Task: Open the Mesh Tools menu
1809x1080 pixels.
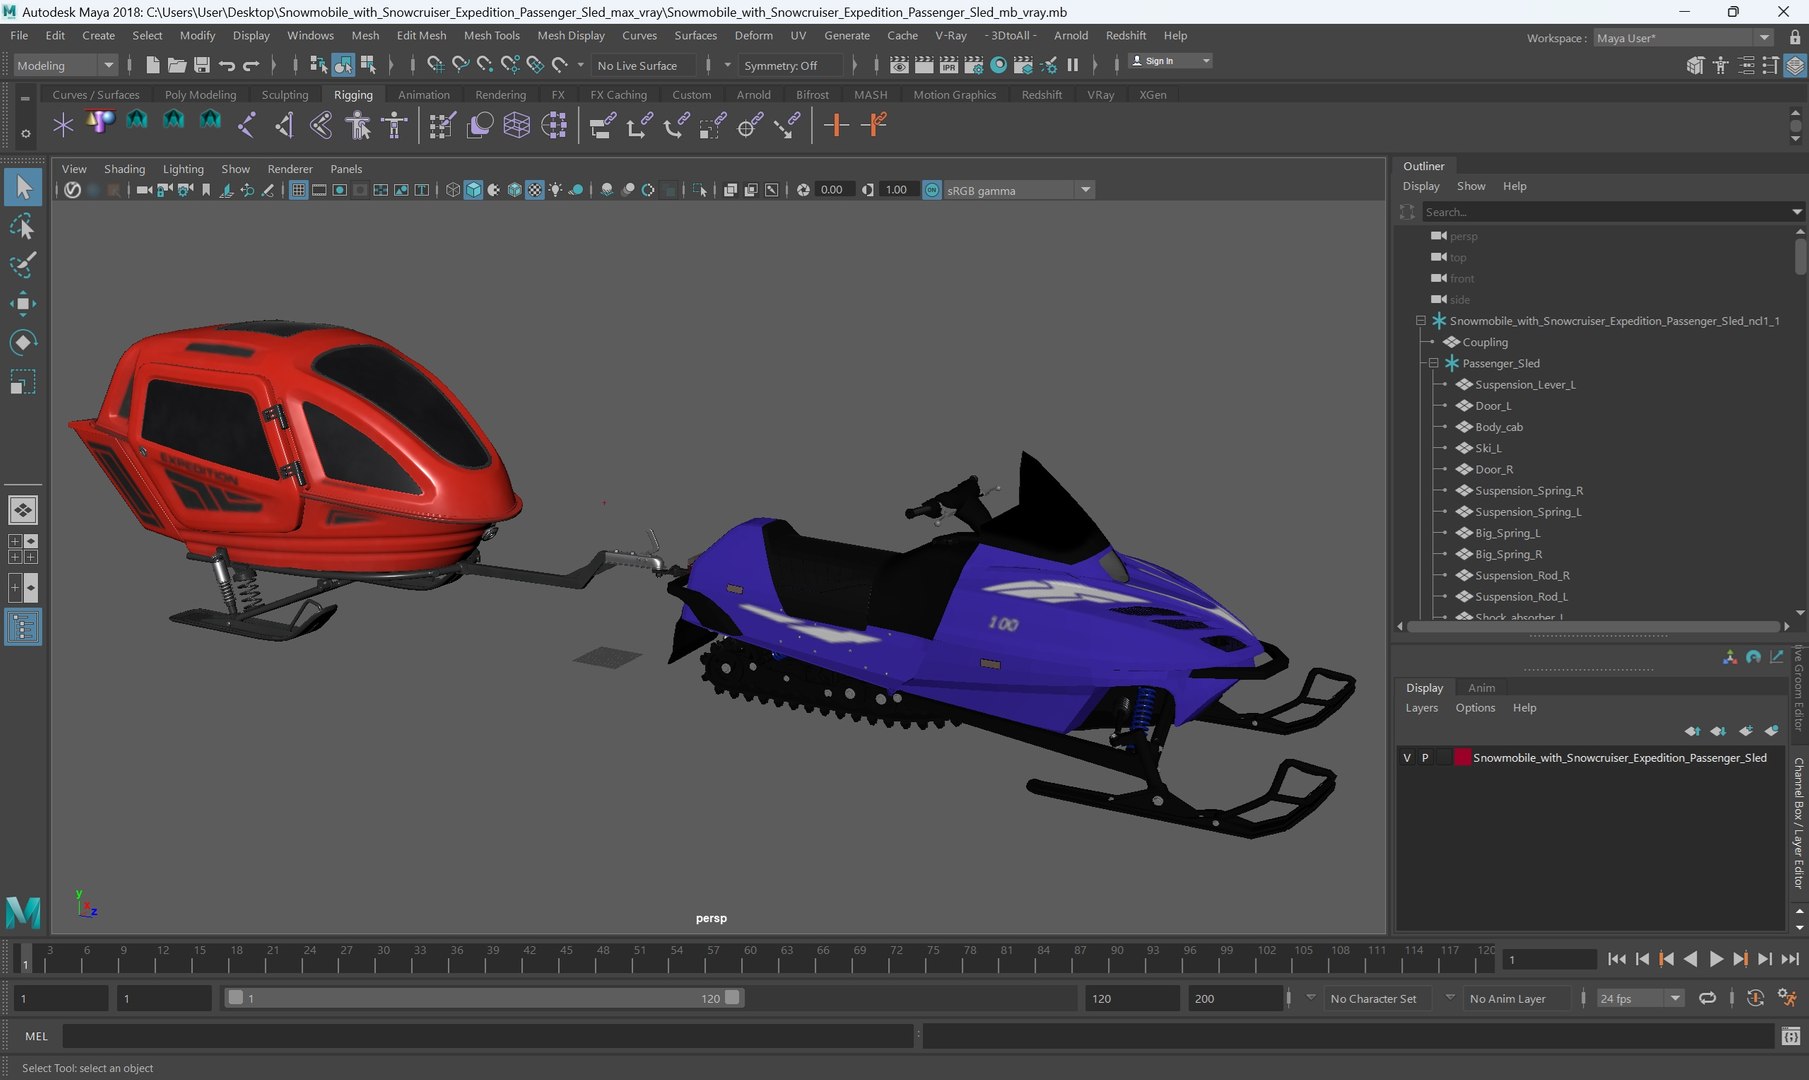Action: click(x=491, y=35)
